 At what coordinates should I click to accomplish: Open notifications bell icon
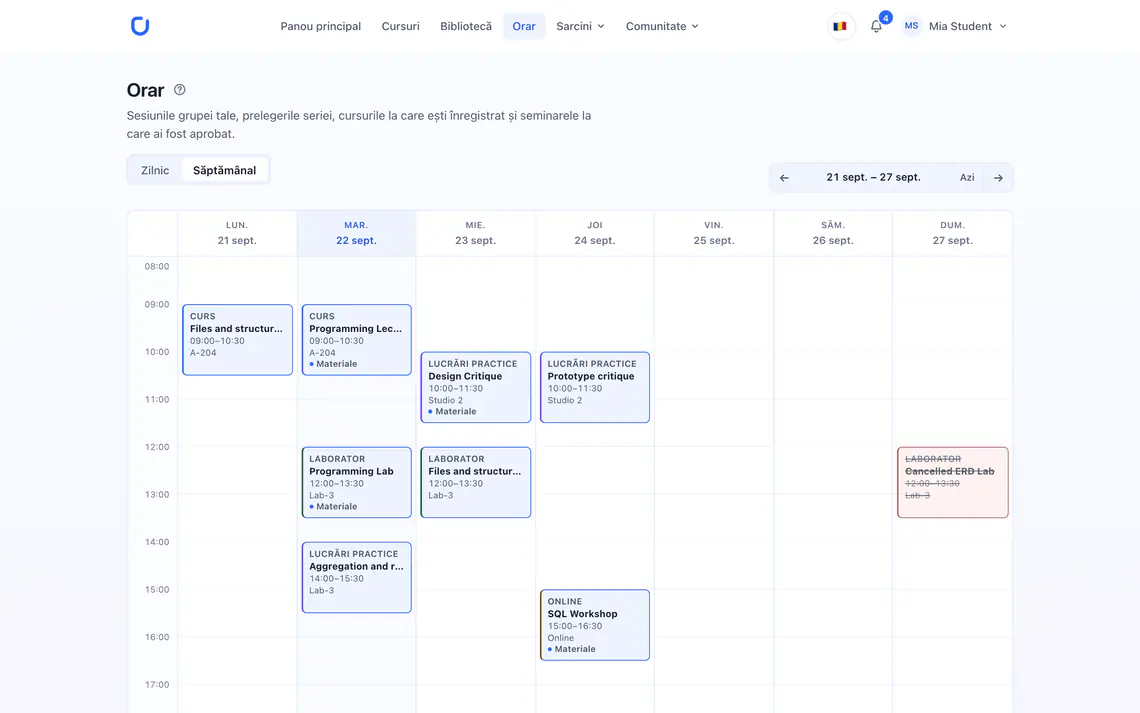[876, 26]
